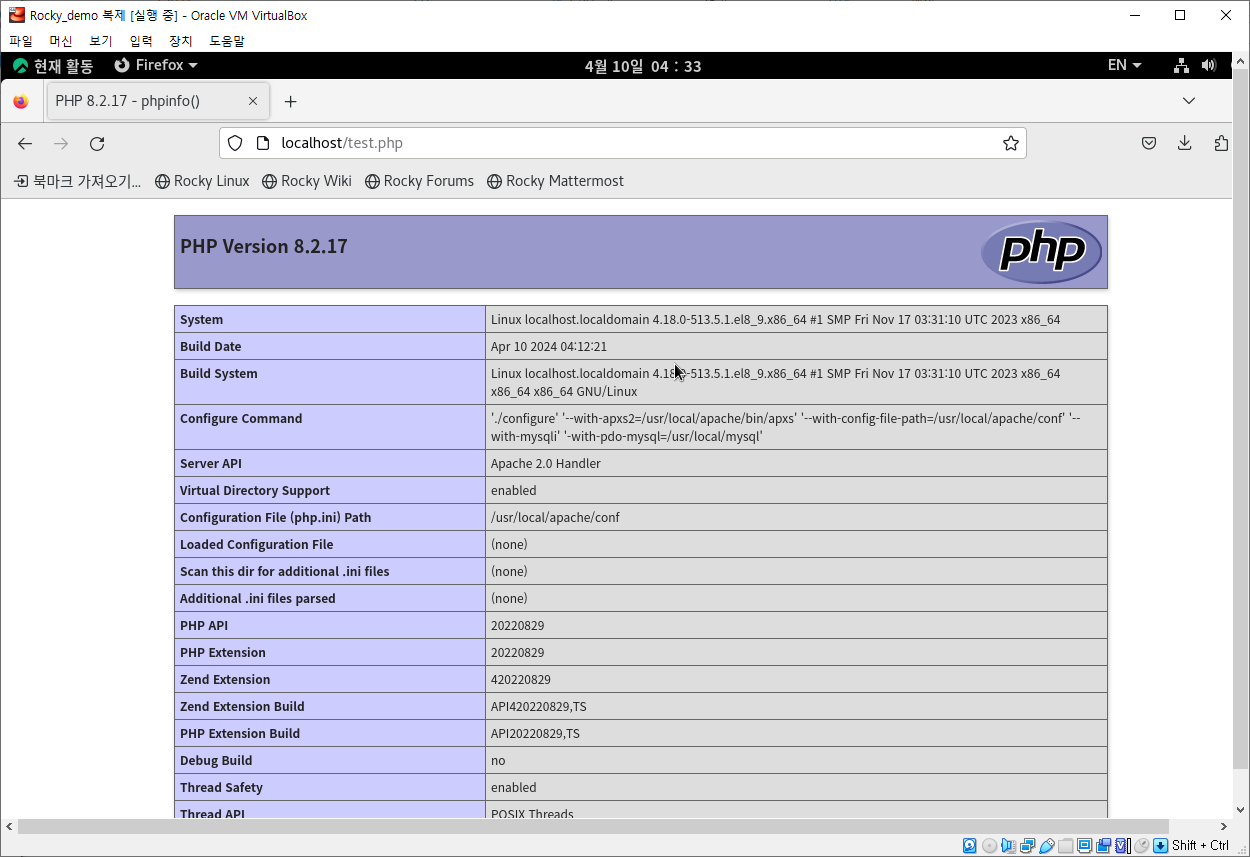
Task: Open a new tab with plus button
Action: (x=290, y=101)
